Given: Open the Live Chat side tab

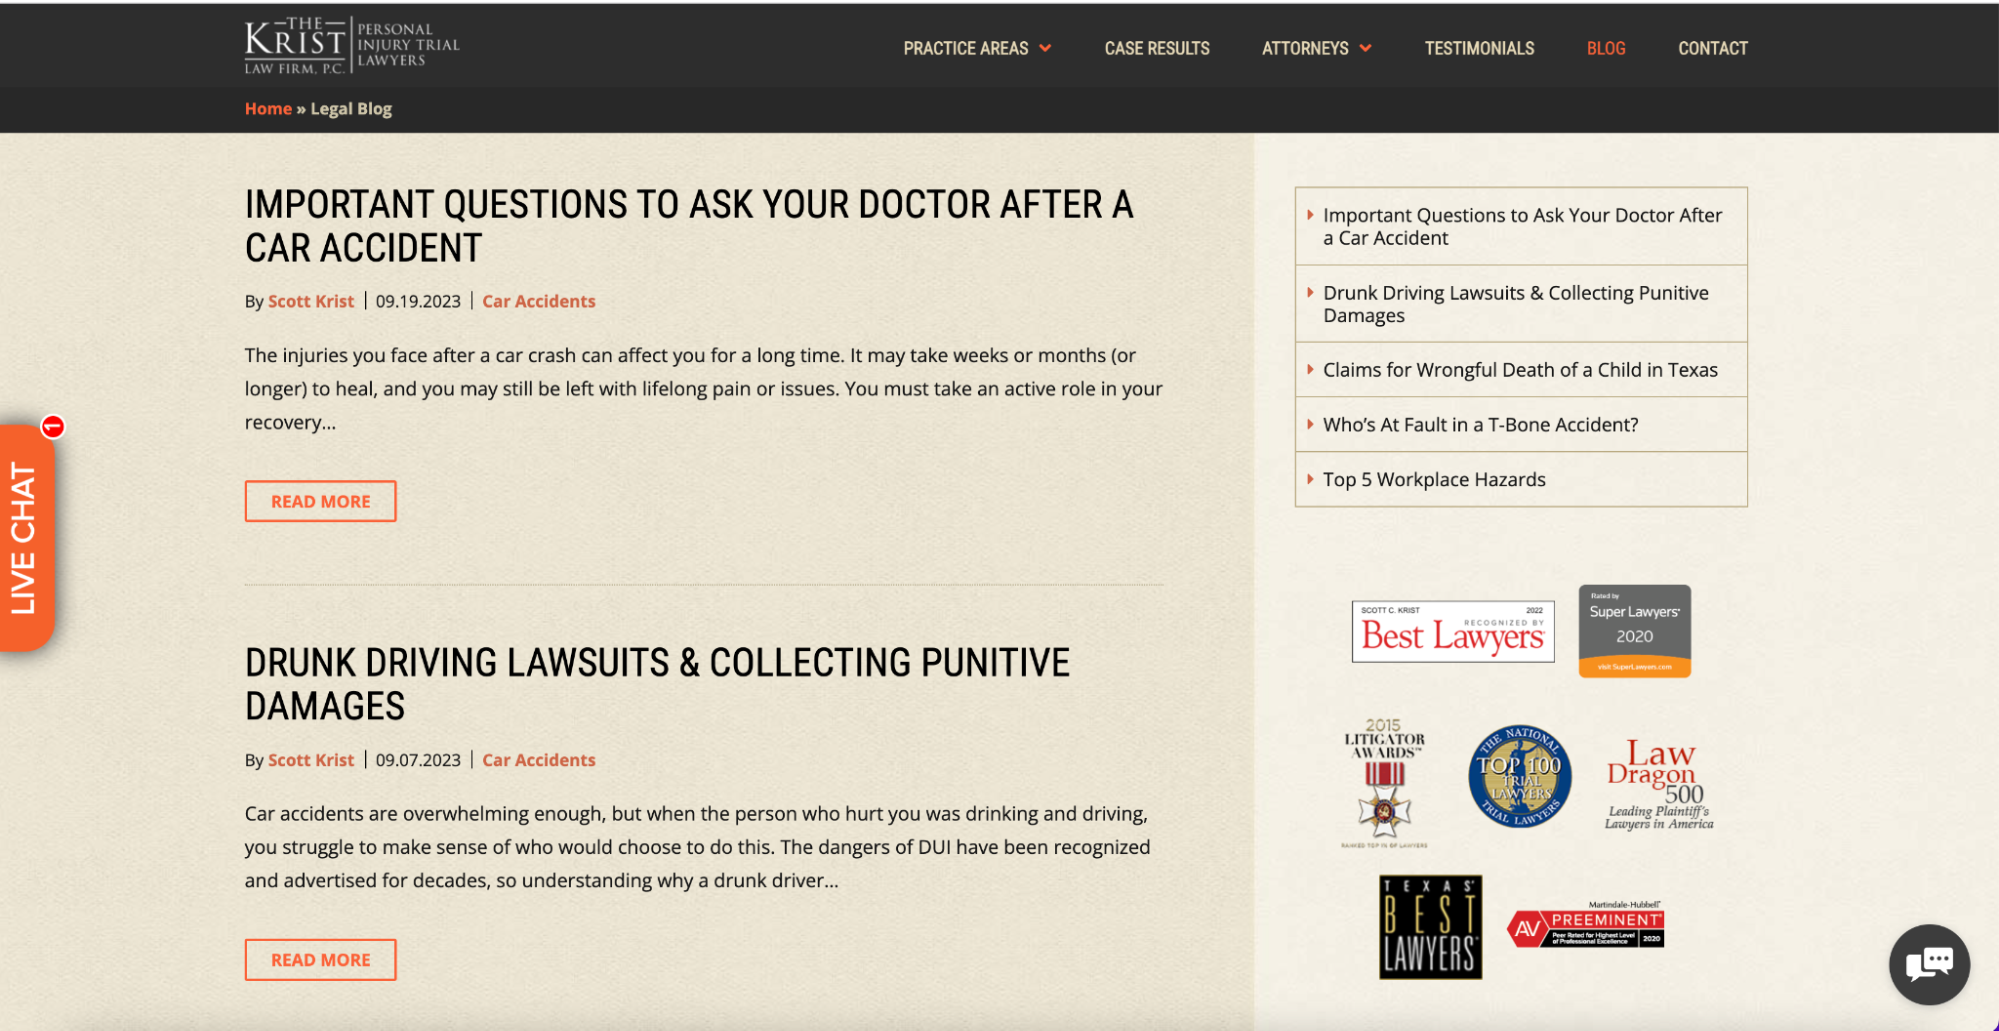Looking at the screenshot, I should pyautogui.click(x=26, y=538).
